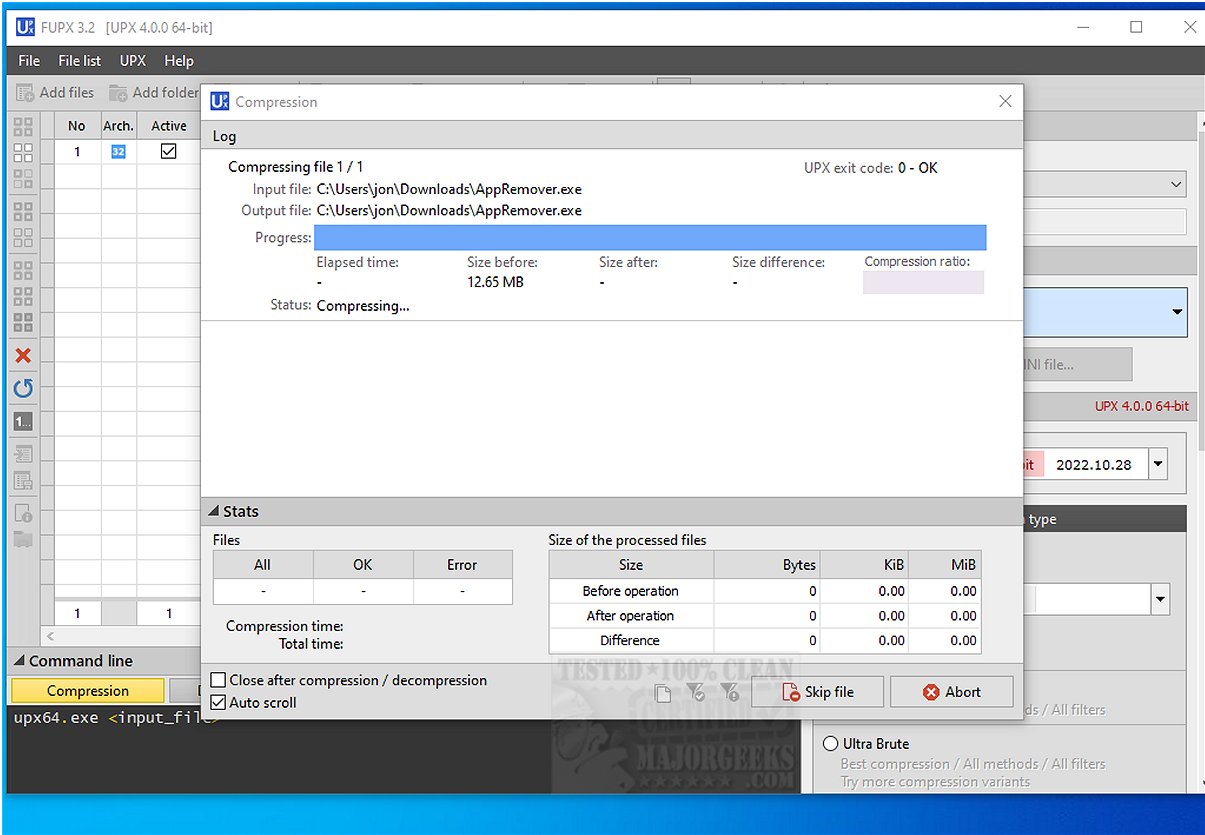
Task: Click the Arch. column header
Action: 118,125
